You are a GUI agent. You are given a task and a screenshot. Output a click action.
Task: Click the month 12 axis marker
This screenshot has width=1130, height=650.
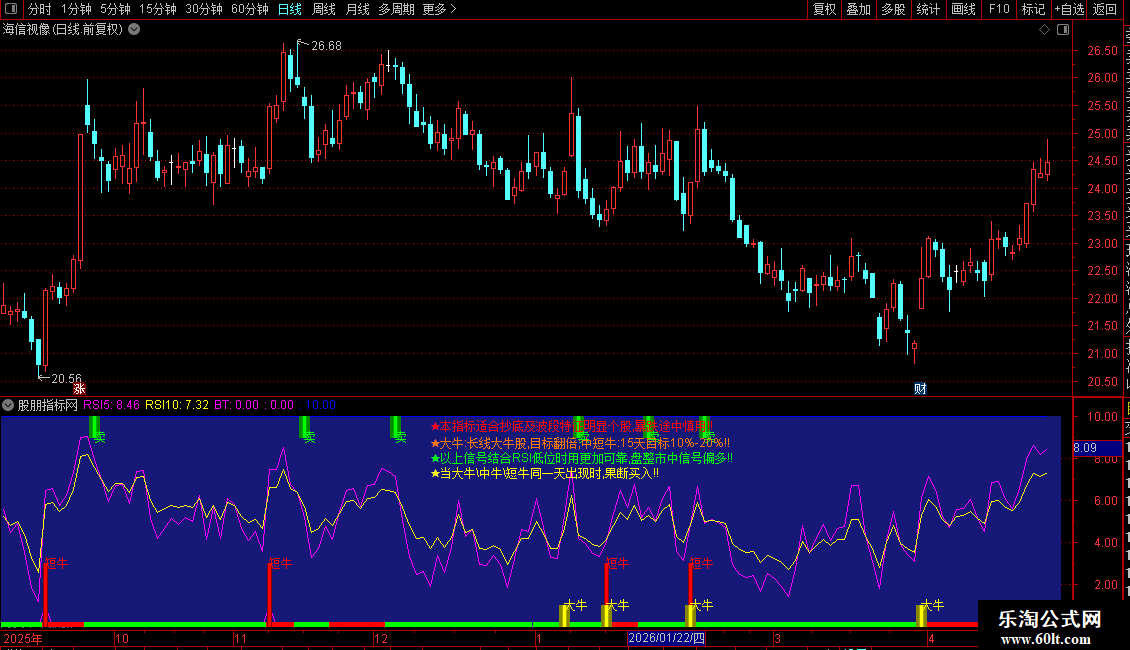[x=381, y=638]
